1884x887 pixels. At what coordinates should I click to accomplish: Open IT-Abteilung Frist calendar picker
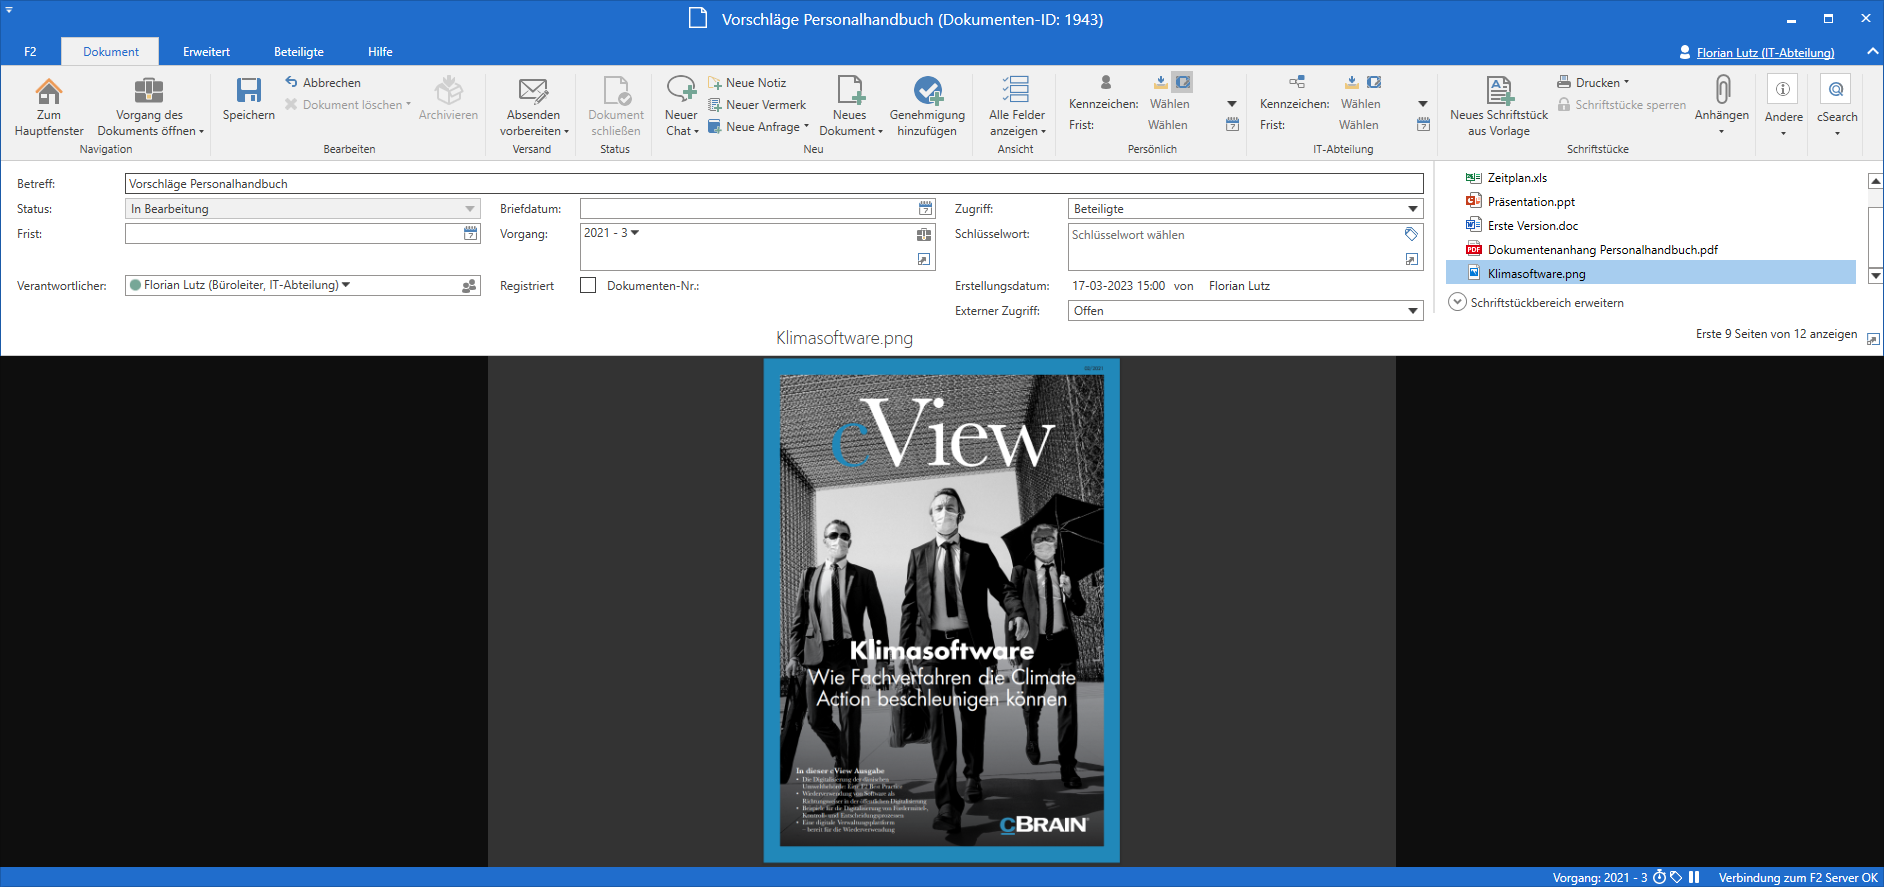1423,125
